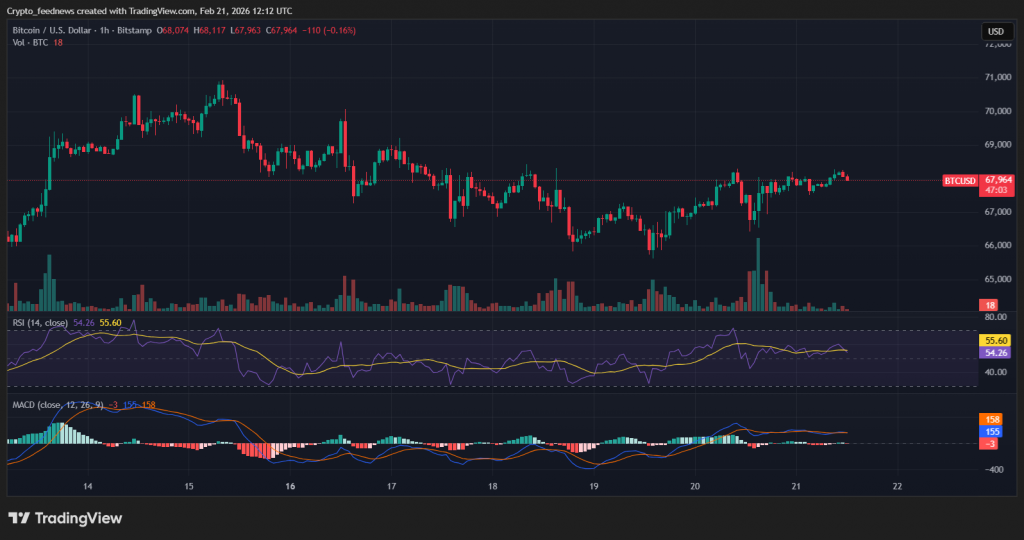Image resolution: width=1024 pixels, height=540 pixels.
Task: Click the low value L67,963
Action: point(246,30)
